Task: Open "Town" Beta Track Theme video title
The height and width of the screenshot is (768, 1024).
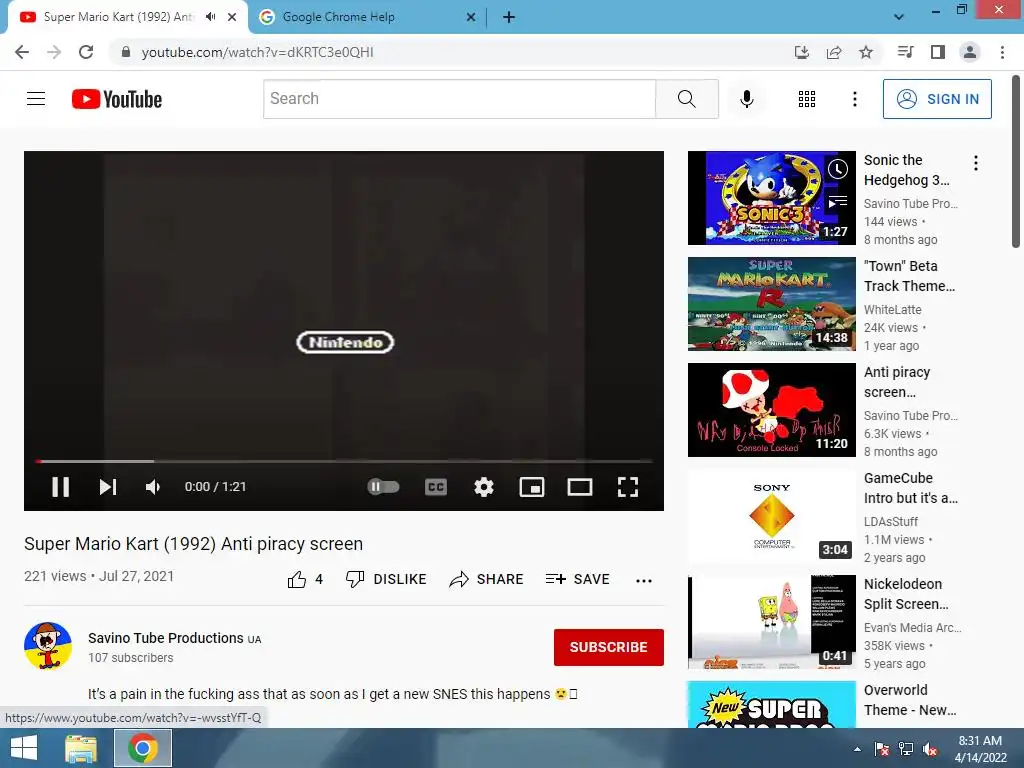Action: (909, 276)
